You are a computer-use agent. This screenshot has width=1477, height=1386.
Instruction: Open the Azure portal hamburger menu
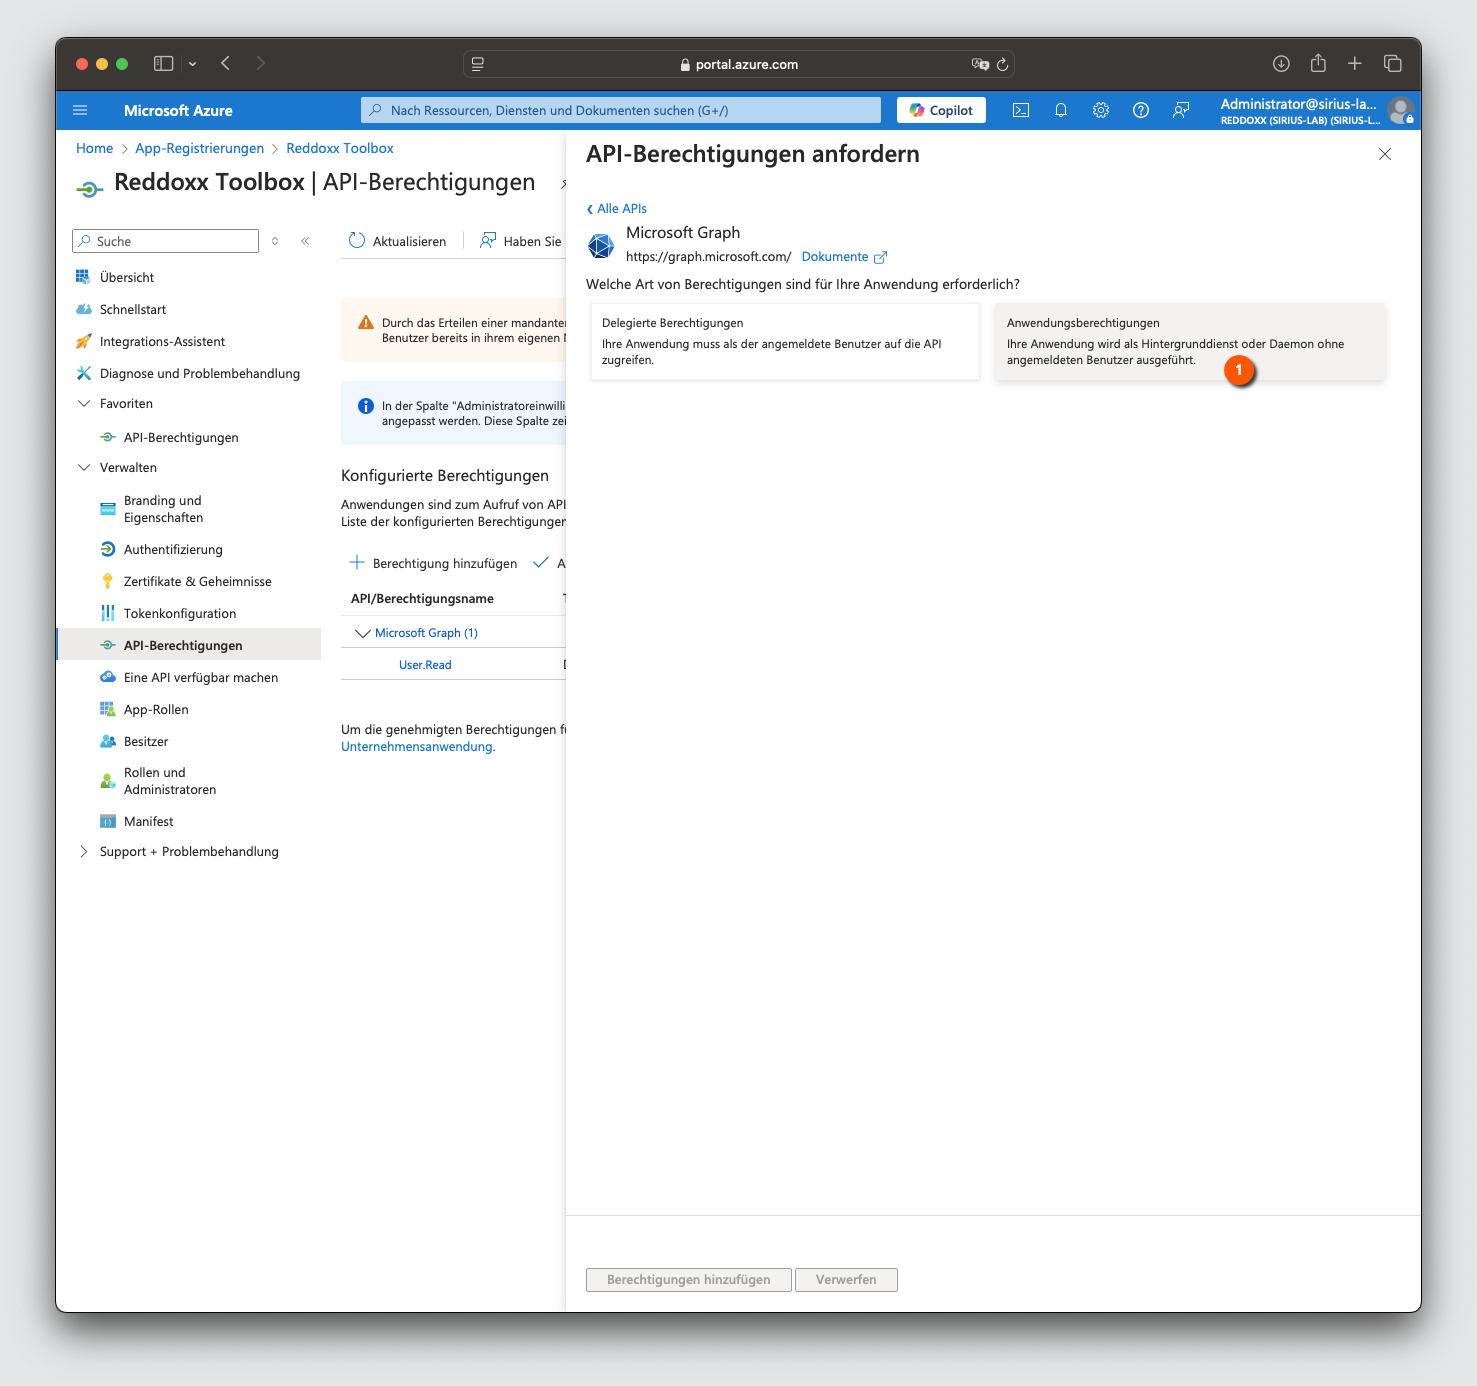pyautogui.click(x=80, y=110)
